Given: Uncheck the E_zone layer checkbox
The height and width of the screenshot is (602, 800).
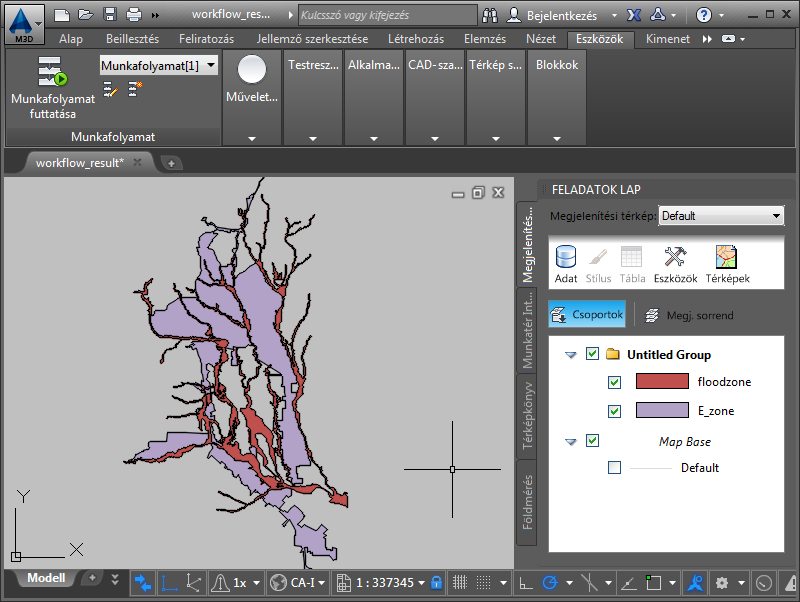Looking at the screenshot, I should pyautogui.click(x=615, y=411).
